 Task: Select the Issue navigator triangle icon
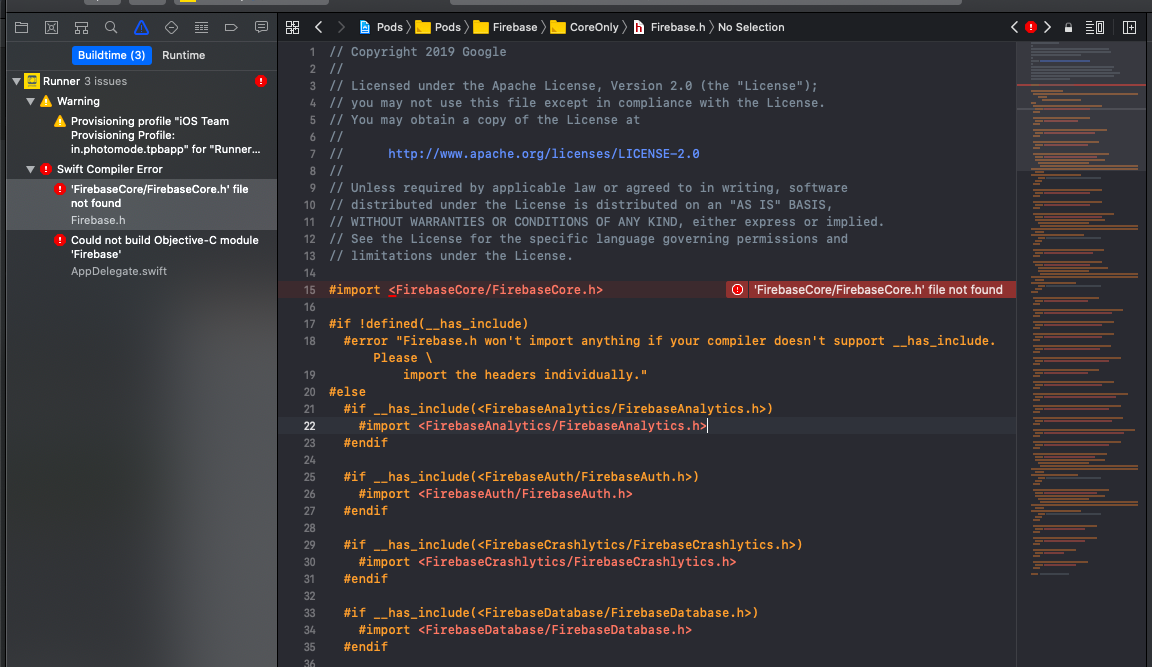click(x=141, y=28)
